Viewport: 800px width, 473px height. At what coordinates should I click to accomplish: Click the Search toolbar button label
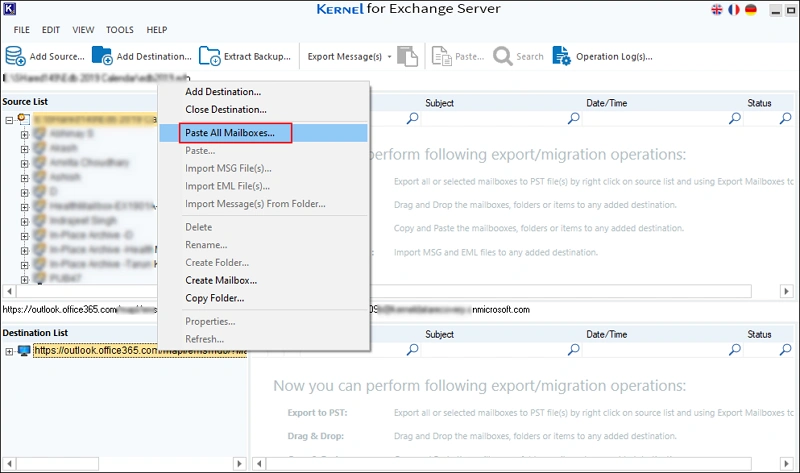[530, 57]
